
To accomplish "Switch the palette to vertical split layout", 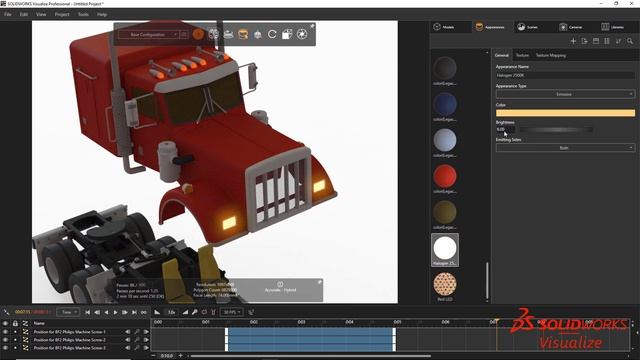I will pos(607,41).
